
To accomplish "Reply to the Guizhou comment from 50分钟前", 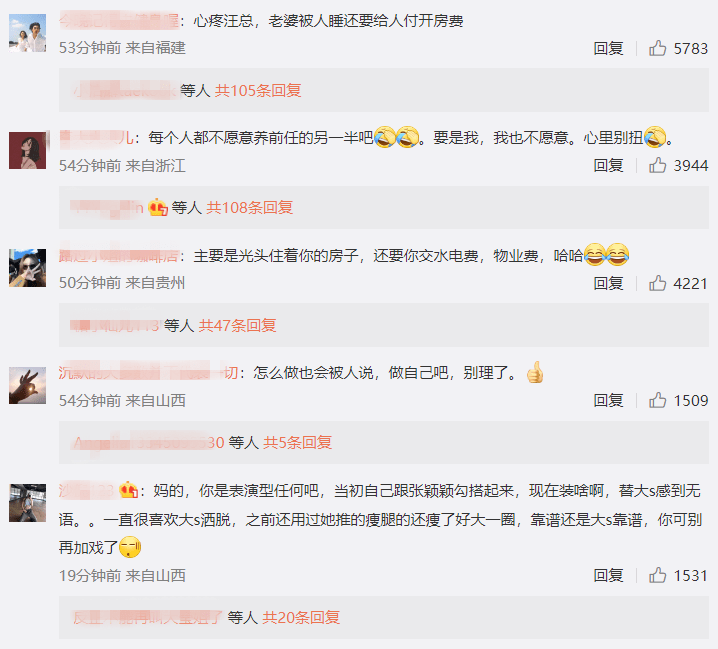I will pyautogui.click(x=608, y=284).
